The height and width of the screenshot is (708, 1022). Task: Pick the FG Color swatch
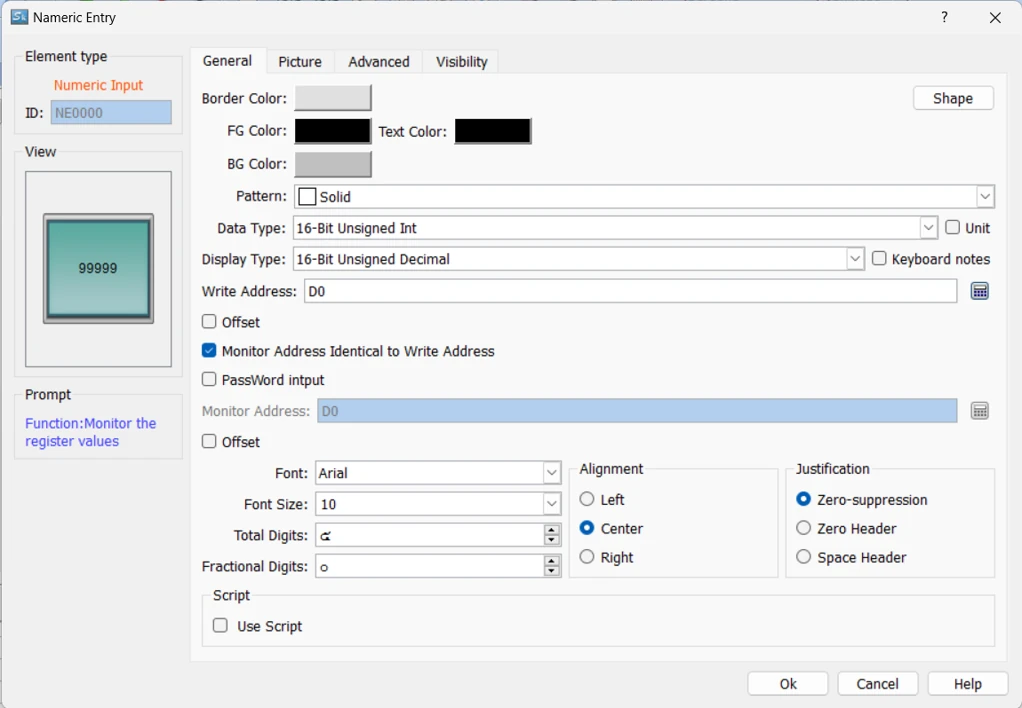333,130
